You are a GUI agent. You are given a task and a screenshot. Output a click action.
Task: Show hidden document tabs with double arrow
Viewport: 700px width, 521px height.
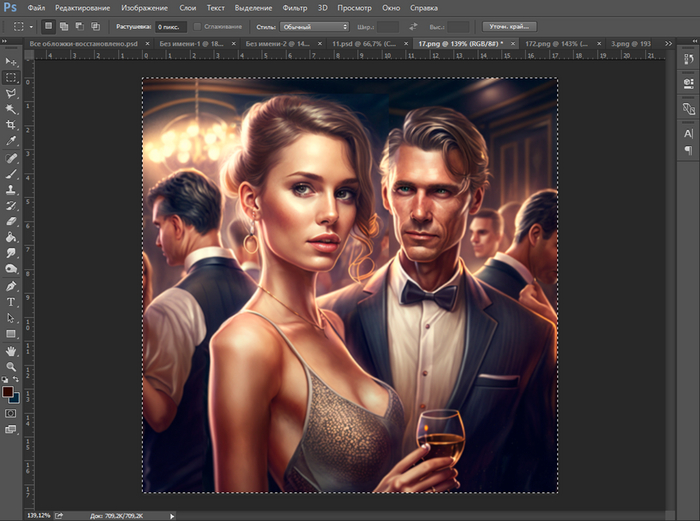coord(668,44)
